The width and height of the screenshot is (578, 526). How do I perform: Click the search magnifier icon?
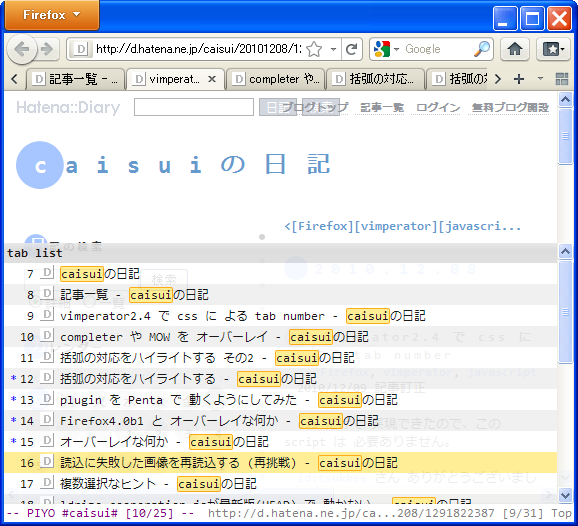[481, 49]
